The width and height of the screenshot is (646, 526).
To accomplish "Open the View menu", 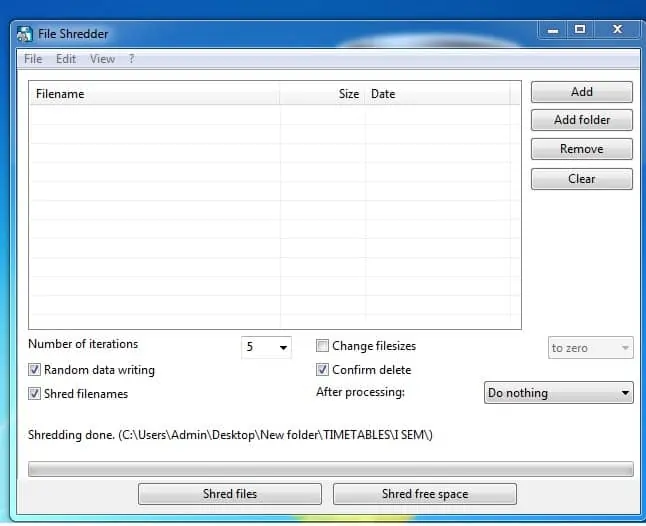I will point(102,59).
